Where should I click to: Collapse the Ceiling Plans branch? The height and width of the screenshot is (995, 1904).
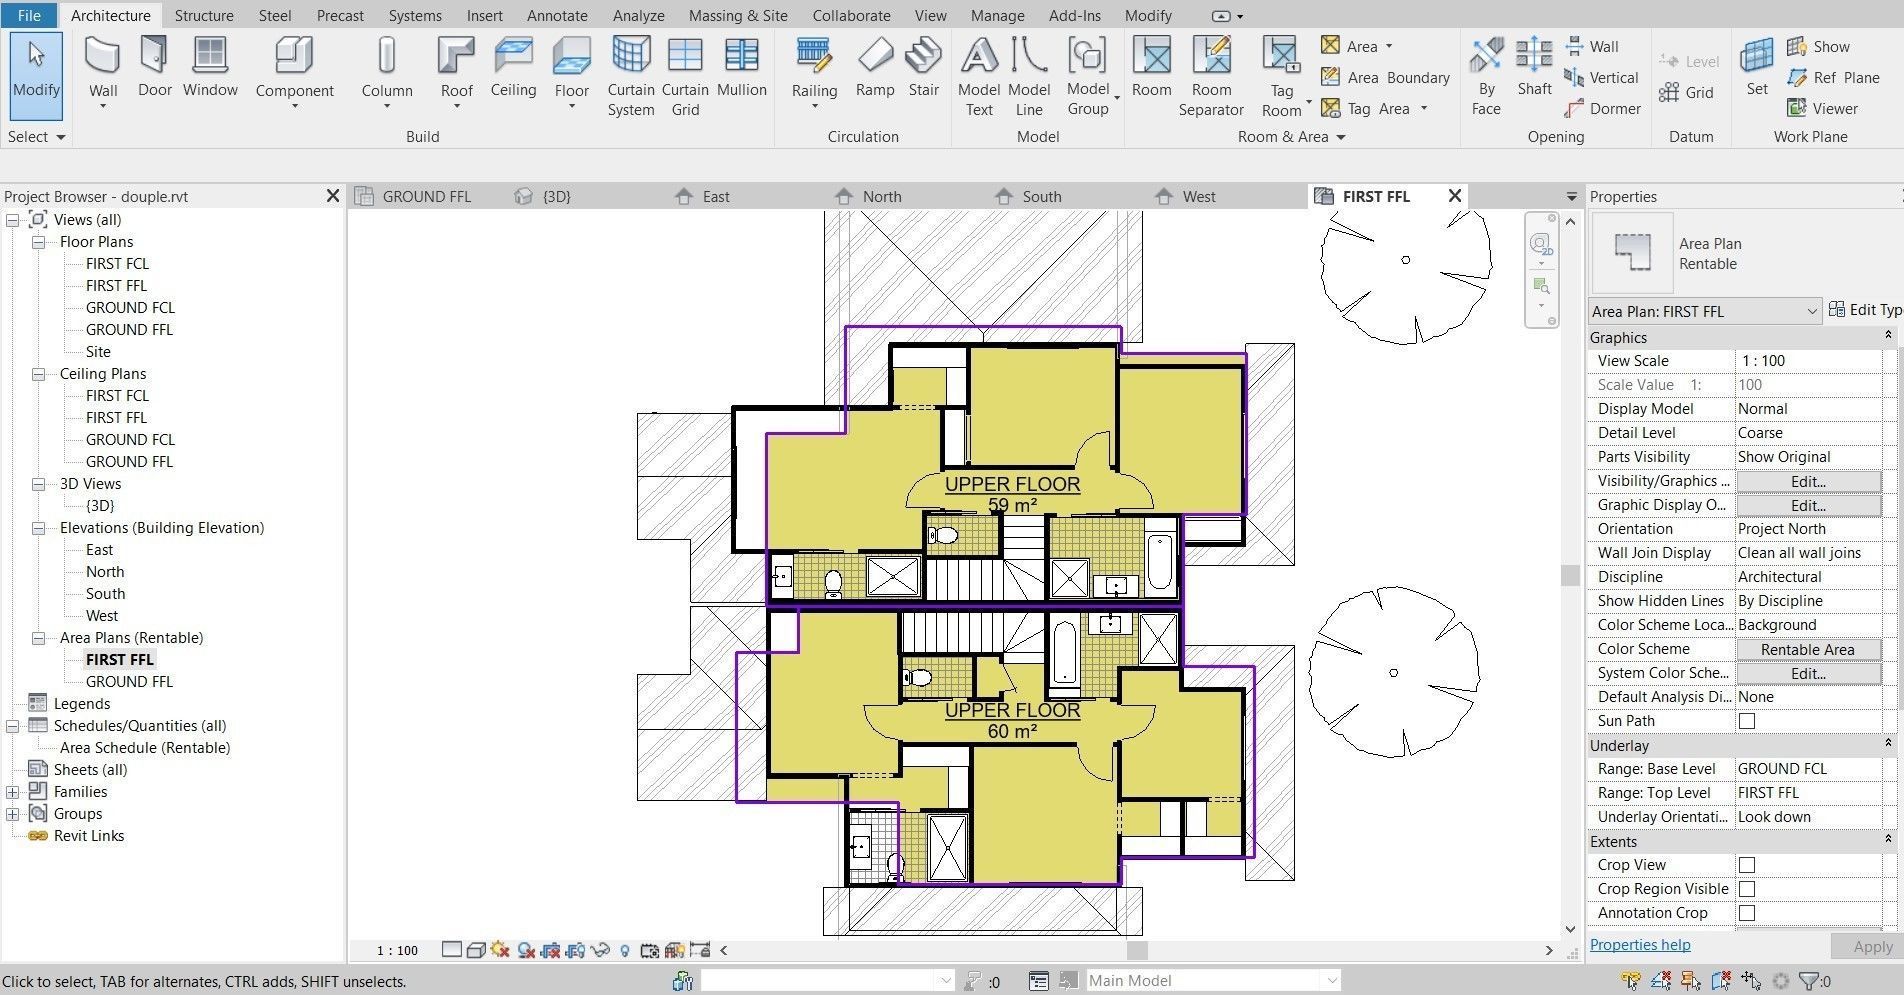coord(38,374)
